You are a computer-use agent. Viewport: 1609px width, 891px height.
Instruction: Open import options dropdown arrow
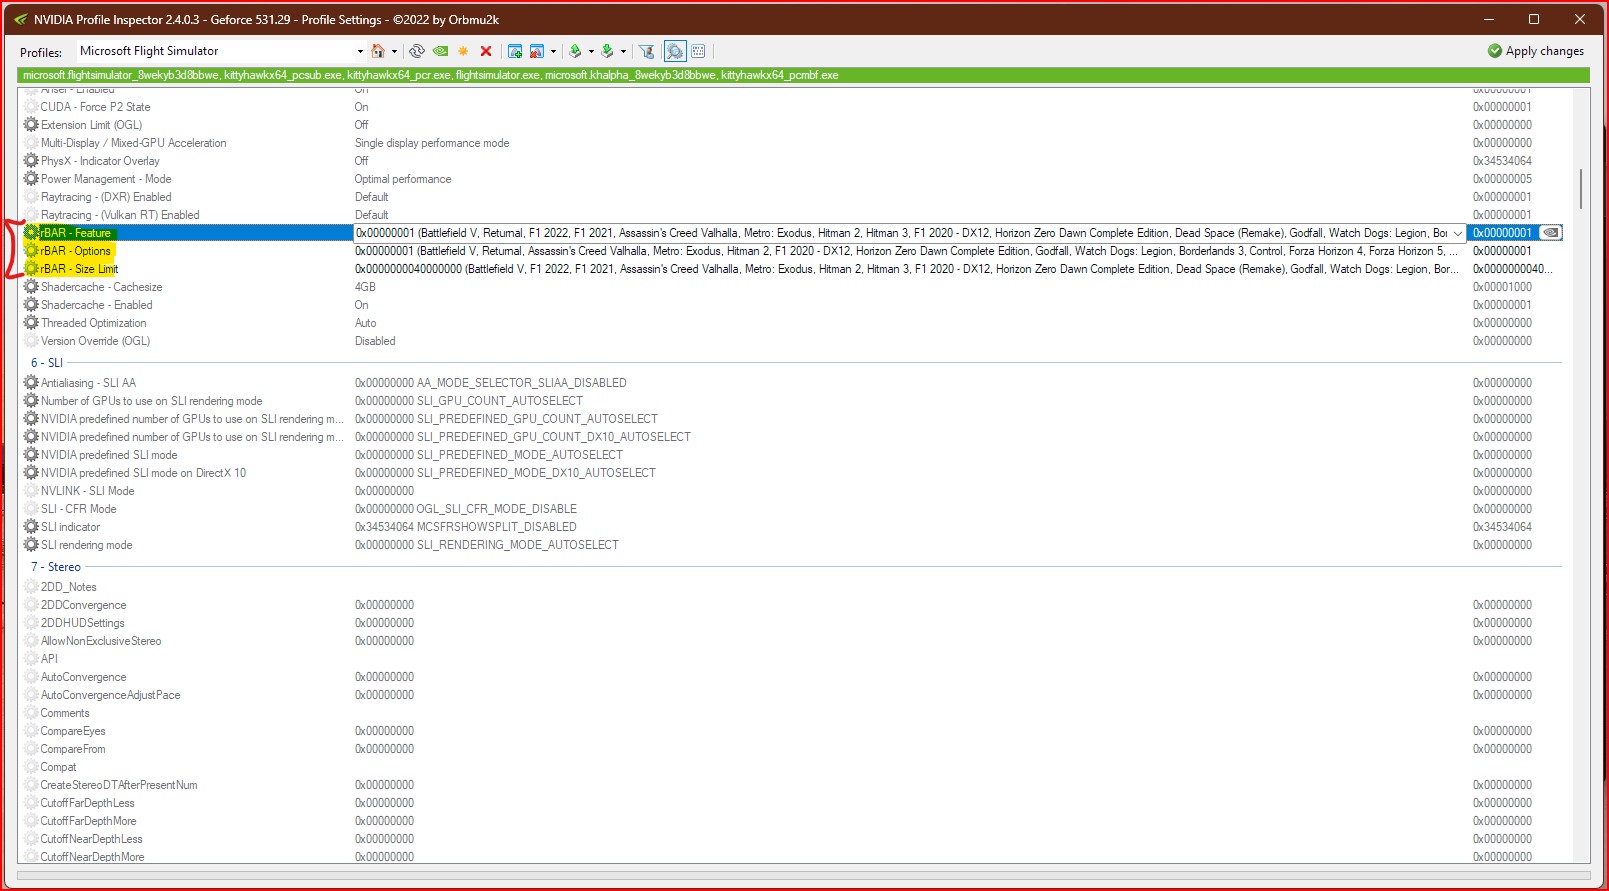(x=623, y=51)
